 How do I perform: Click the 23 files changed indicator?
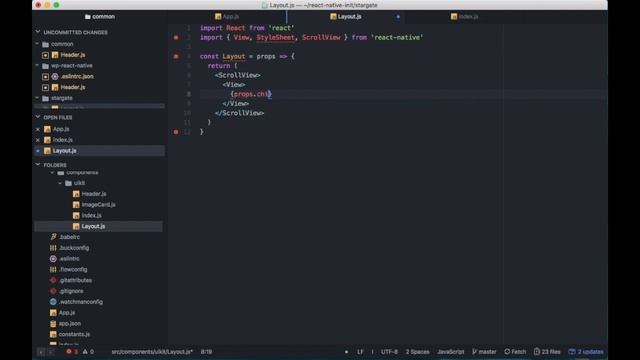pos(547,351)
